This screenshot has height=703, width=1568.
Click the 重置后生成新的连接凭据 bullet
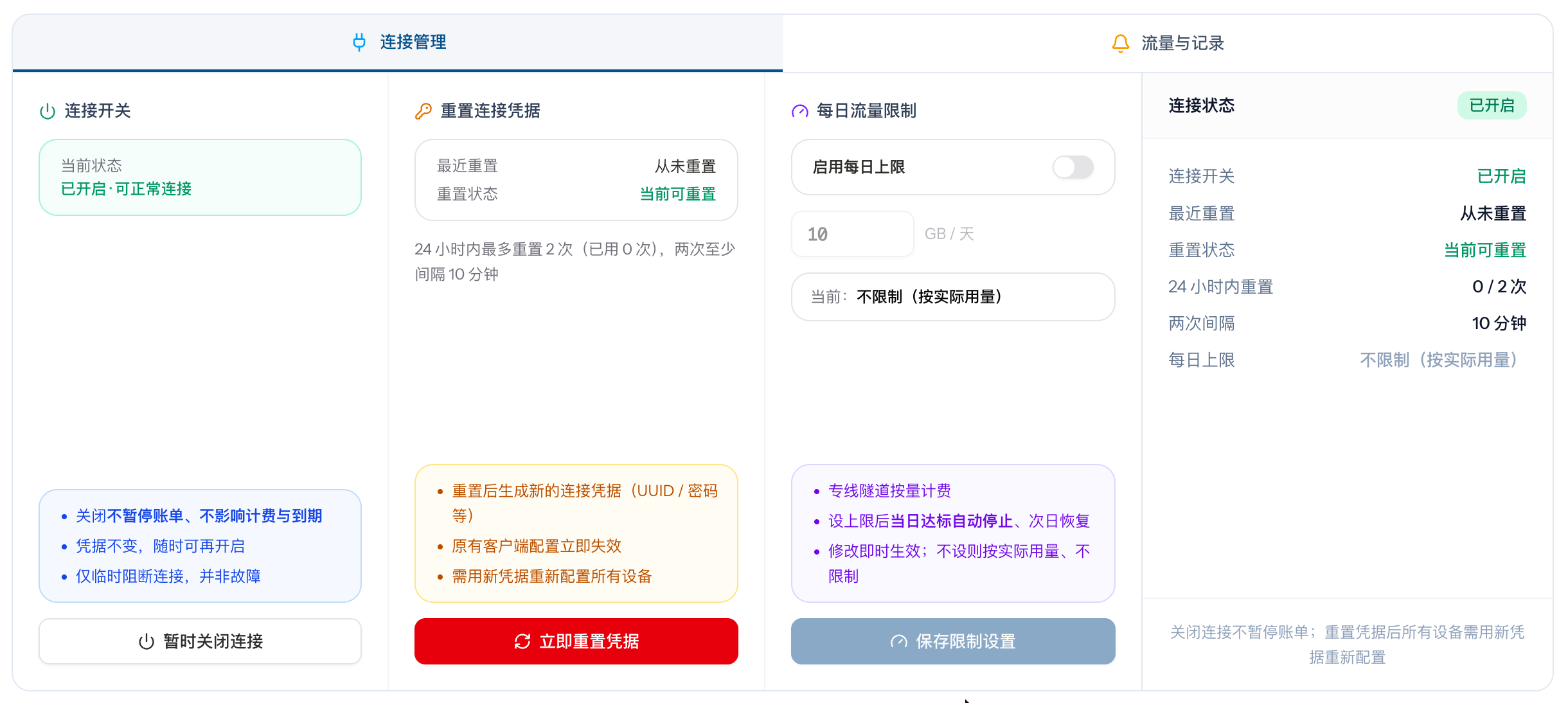click(x=585, y=503)
